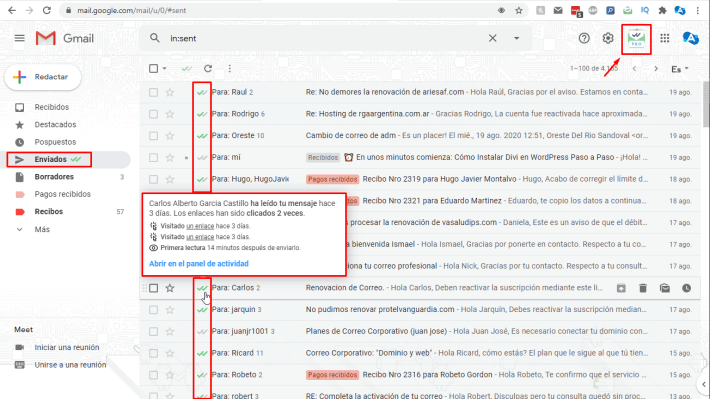Viewport: 710px width, 399px height.
Task: Select the checkbox for Rodrigo's email
Action: coord(154,114)
